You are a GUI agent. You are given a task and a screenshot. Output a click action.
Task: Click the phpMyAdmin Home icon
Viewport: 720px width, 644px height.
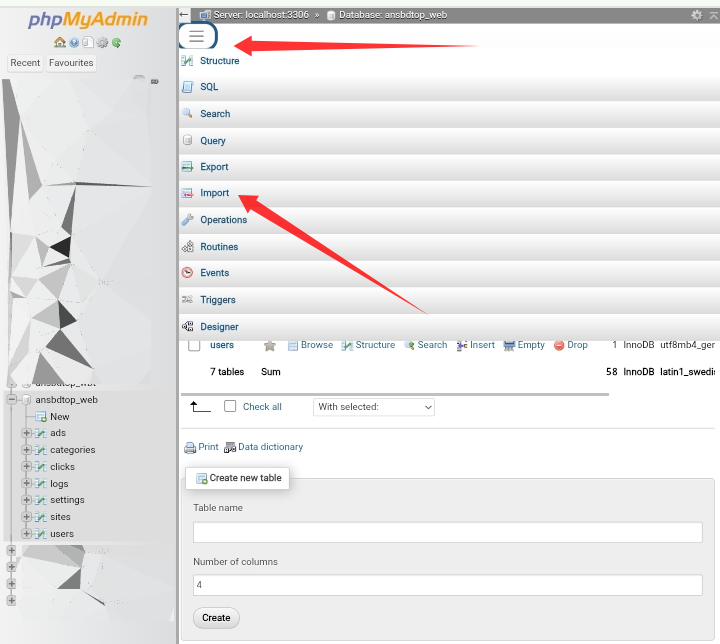60,43
